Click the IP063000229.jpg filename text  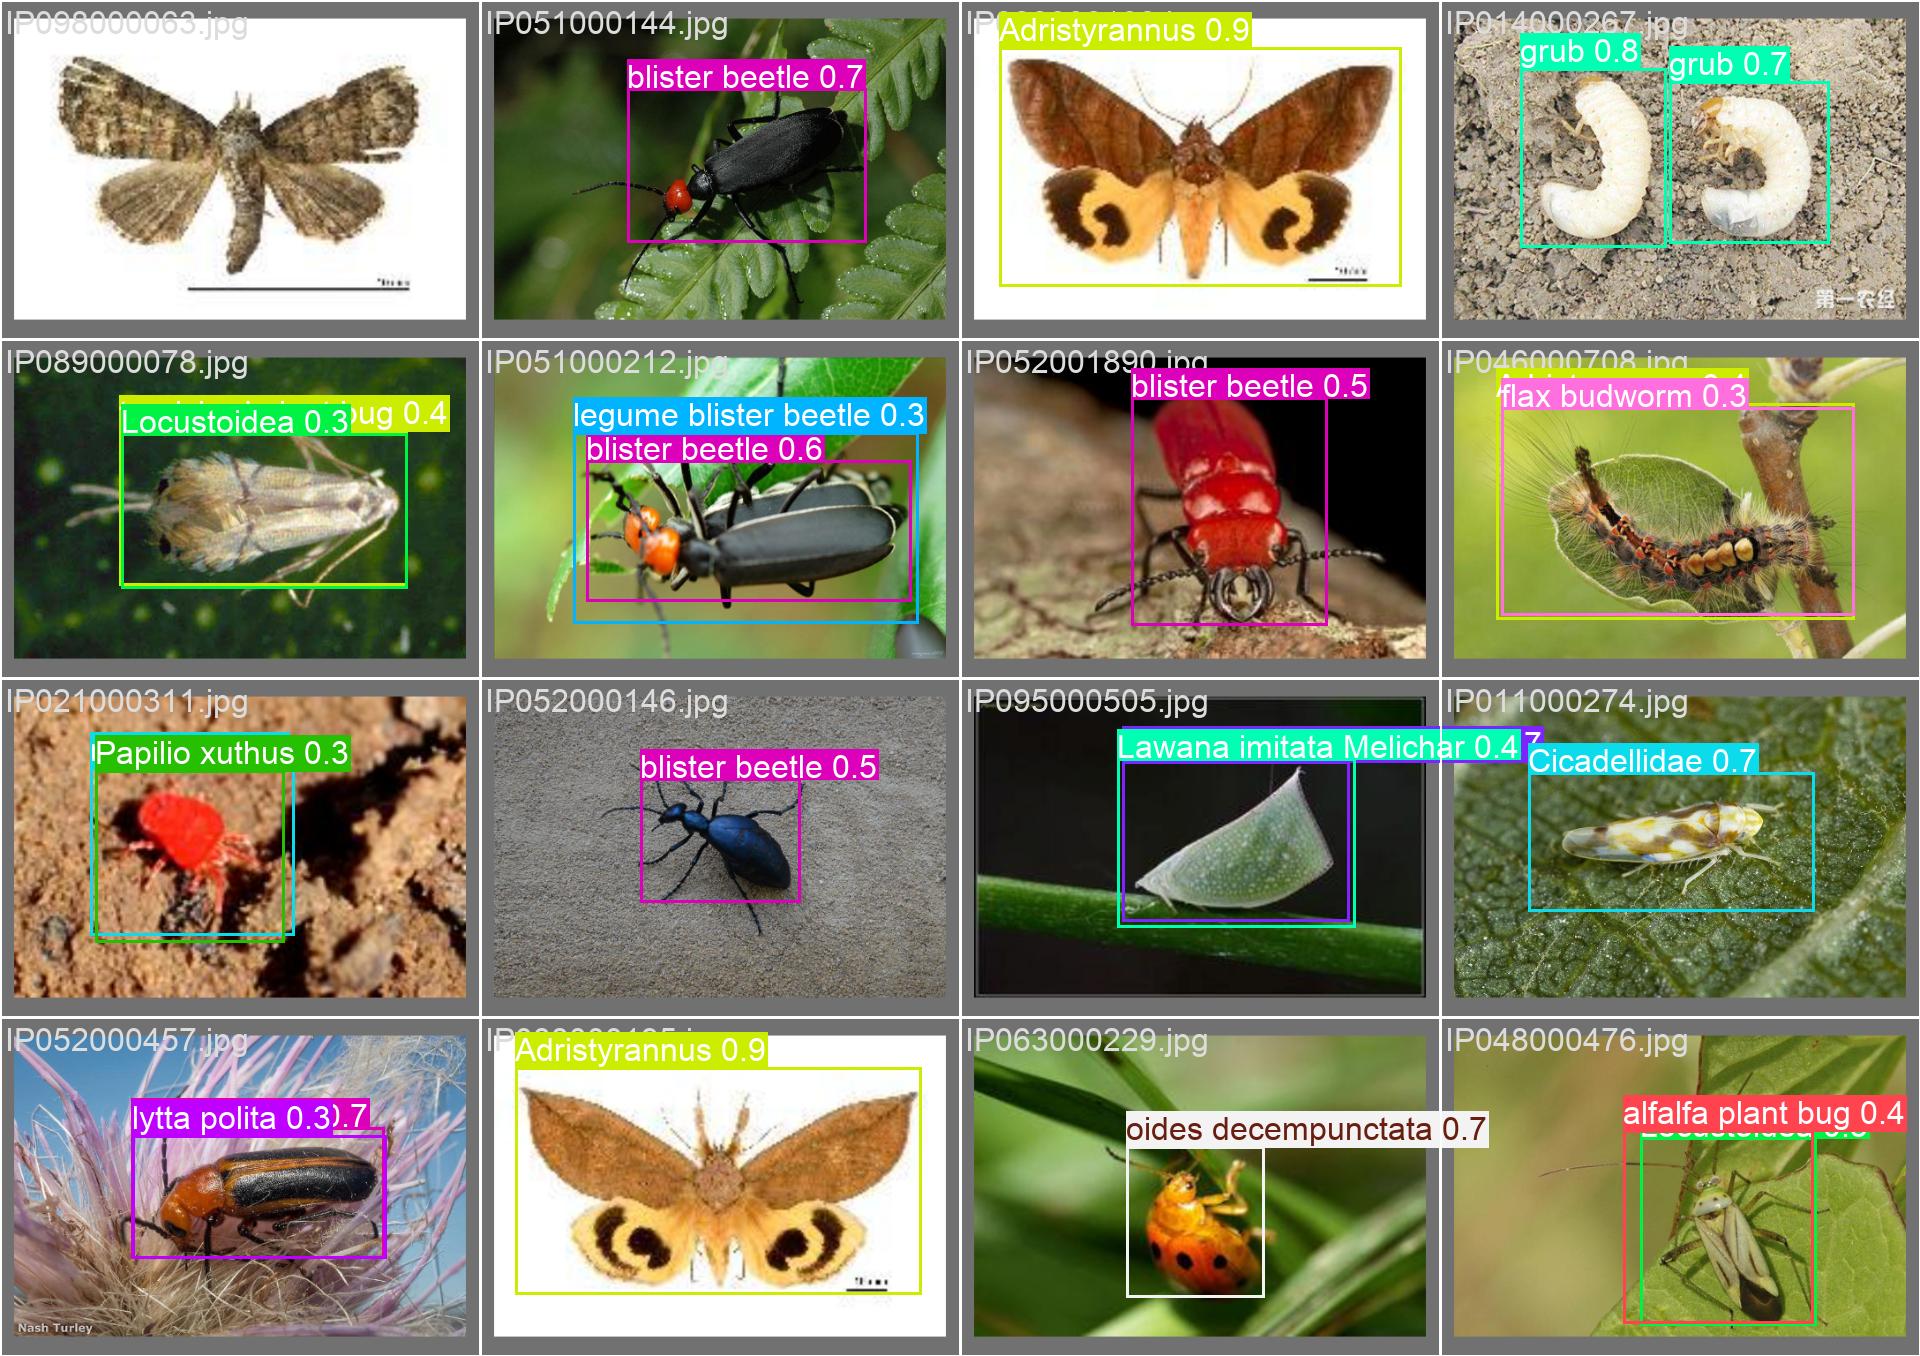[x=1087, y=1040]
